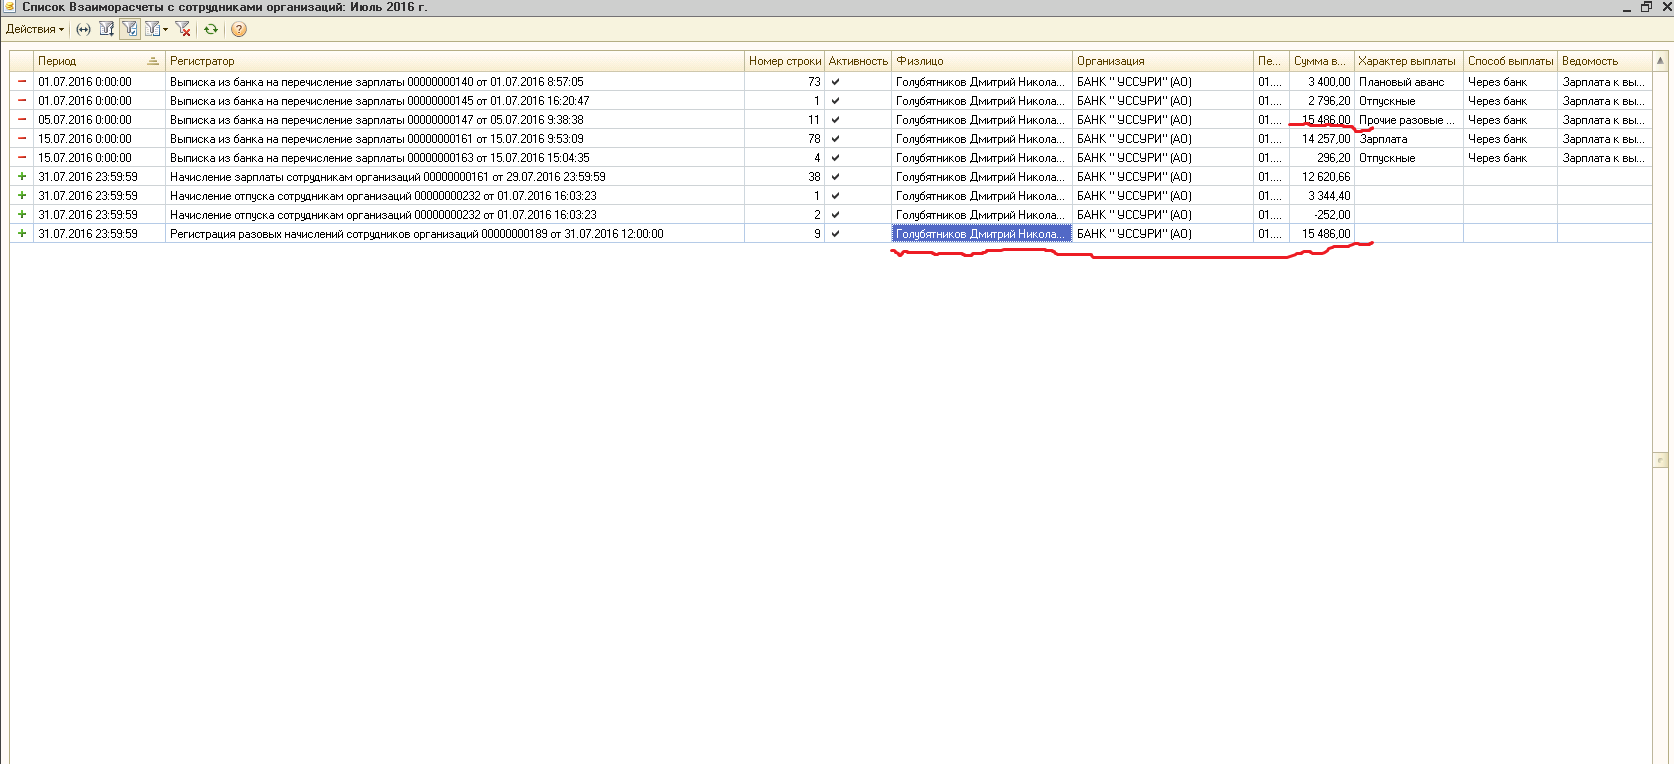Disable filter using funnel with red X
Image resolution: width=1674 pixels, height=764 pixels.
click(x=183, y=29)
